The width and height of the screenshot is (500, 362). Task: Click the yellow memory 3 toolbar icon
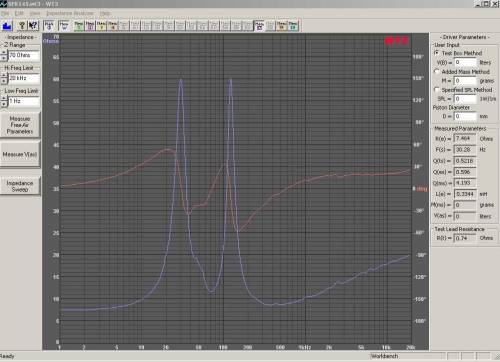click(x=101, y=26)
